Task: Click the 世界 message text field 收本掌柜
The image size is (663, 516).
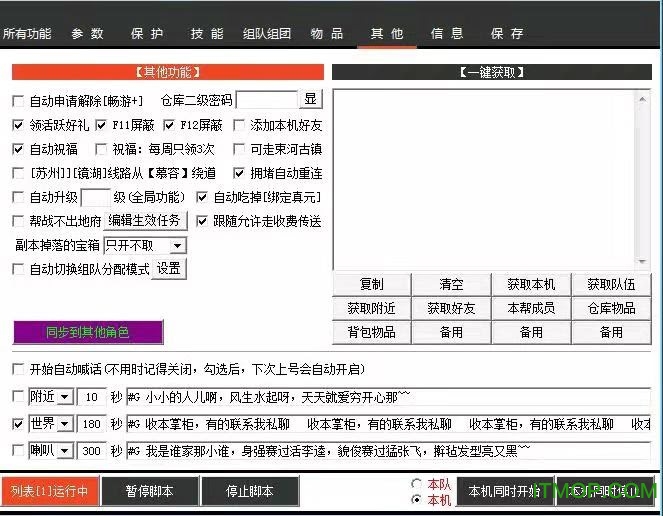Action: 389,424
